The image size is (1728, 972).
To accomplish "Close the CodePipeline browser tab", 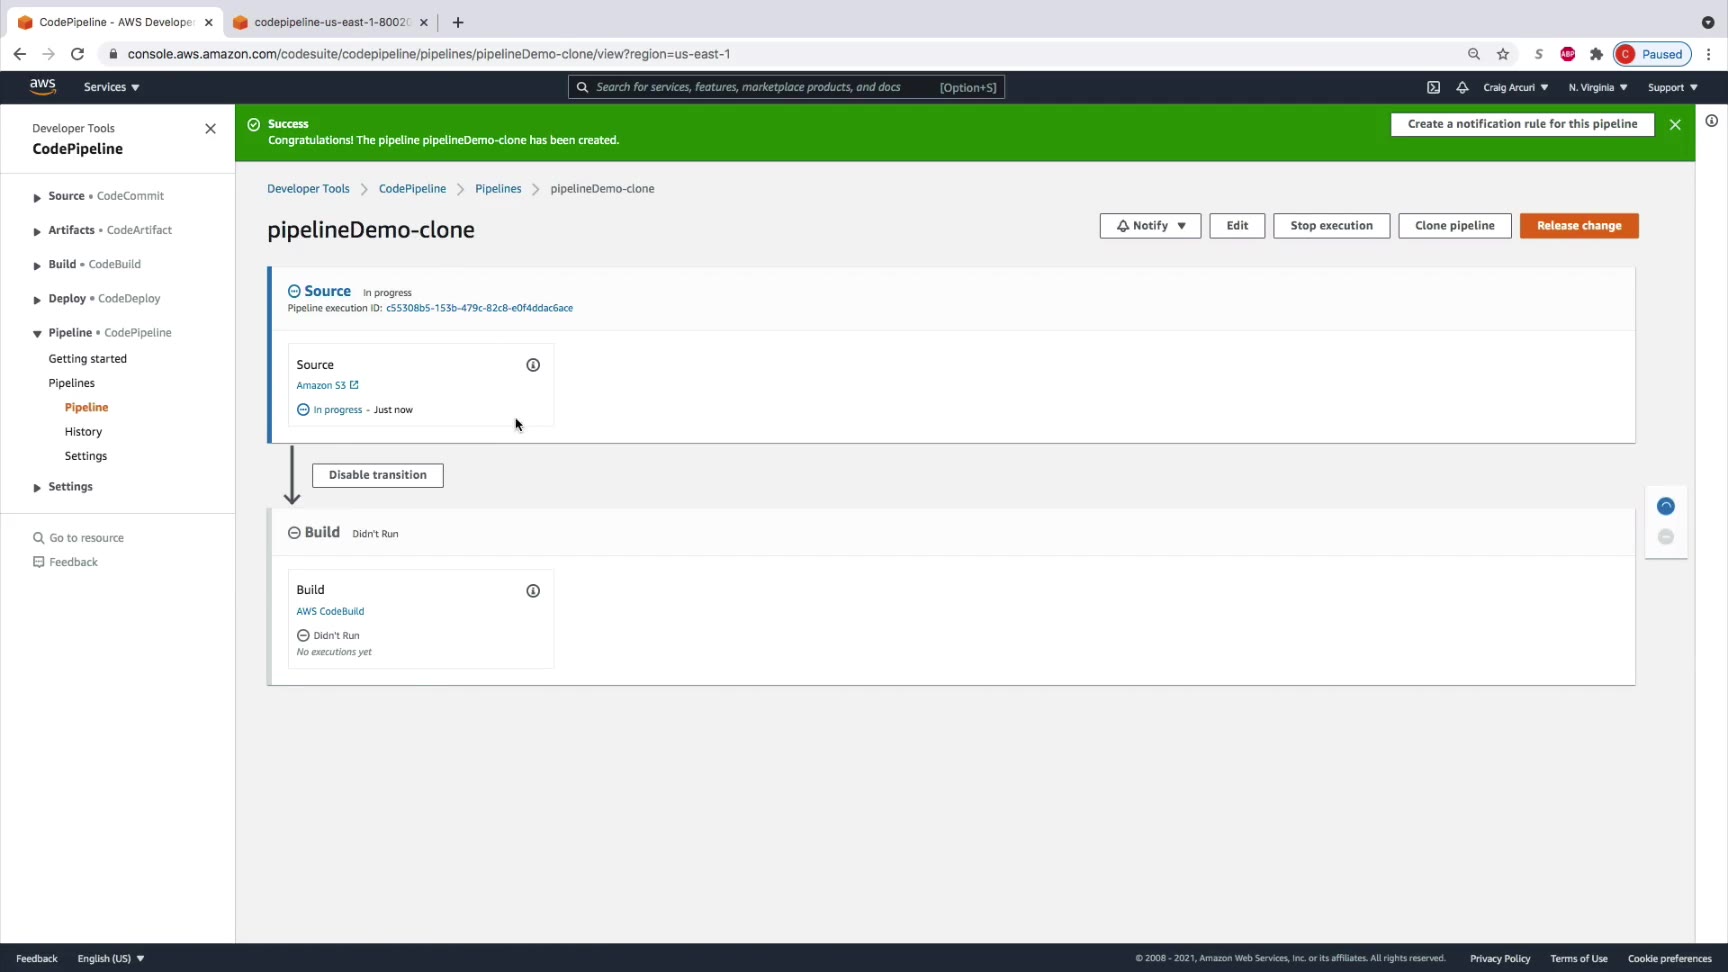I will 208,22.
